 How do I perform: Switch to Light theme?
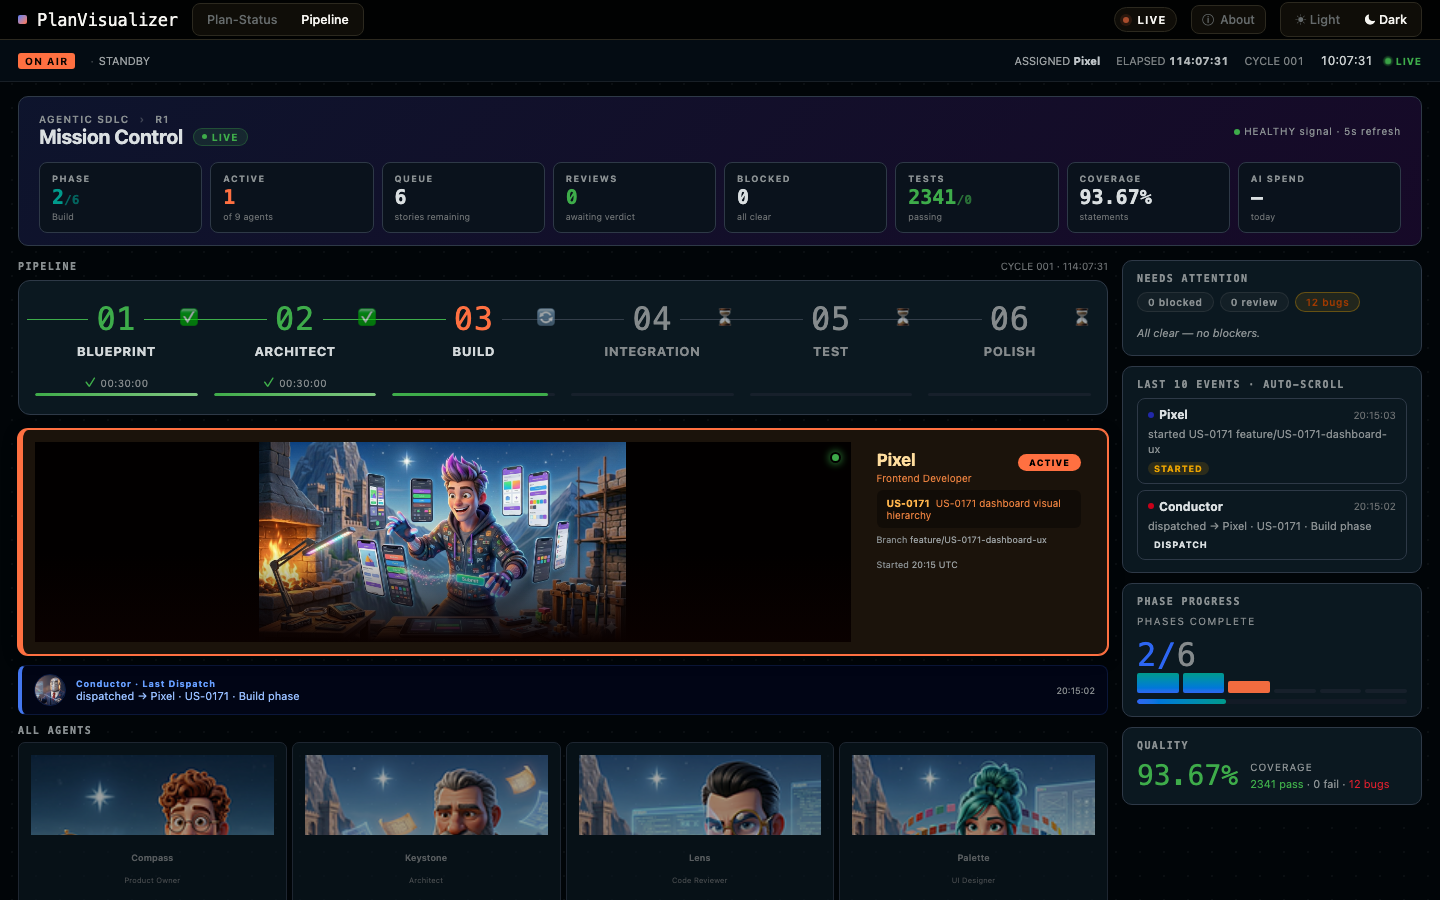(1318, 20)
